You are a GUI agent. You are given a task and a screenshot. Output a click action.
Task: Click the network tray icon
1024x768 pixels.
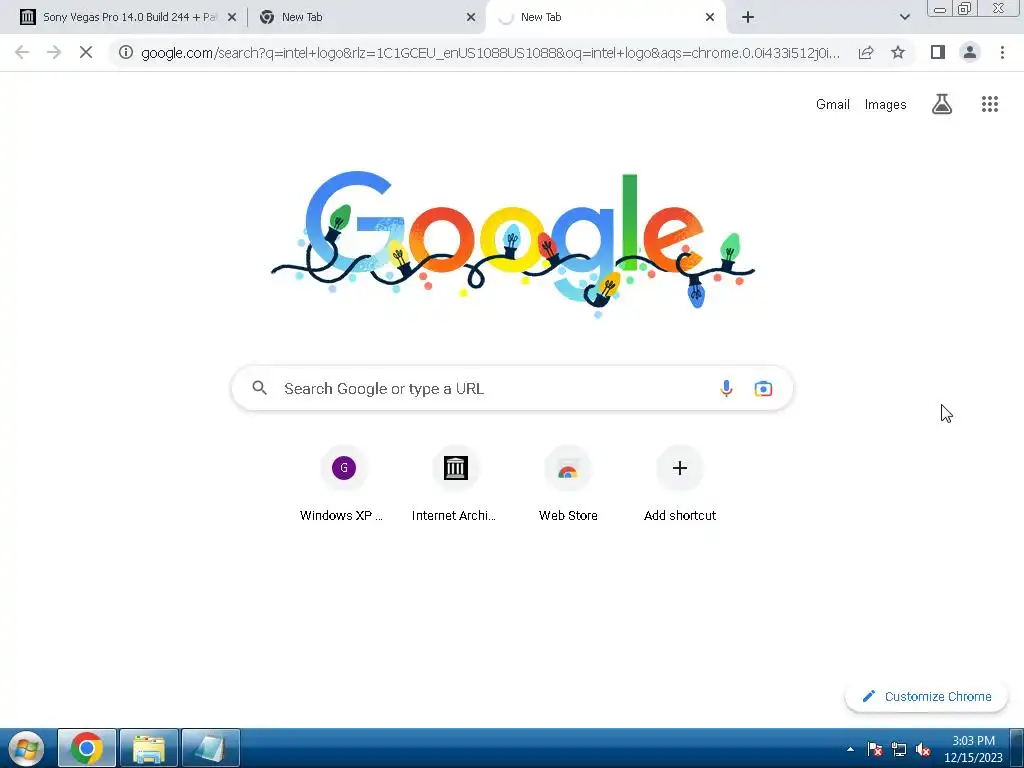[899, 749]
